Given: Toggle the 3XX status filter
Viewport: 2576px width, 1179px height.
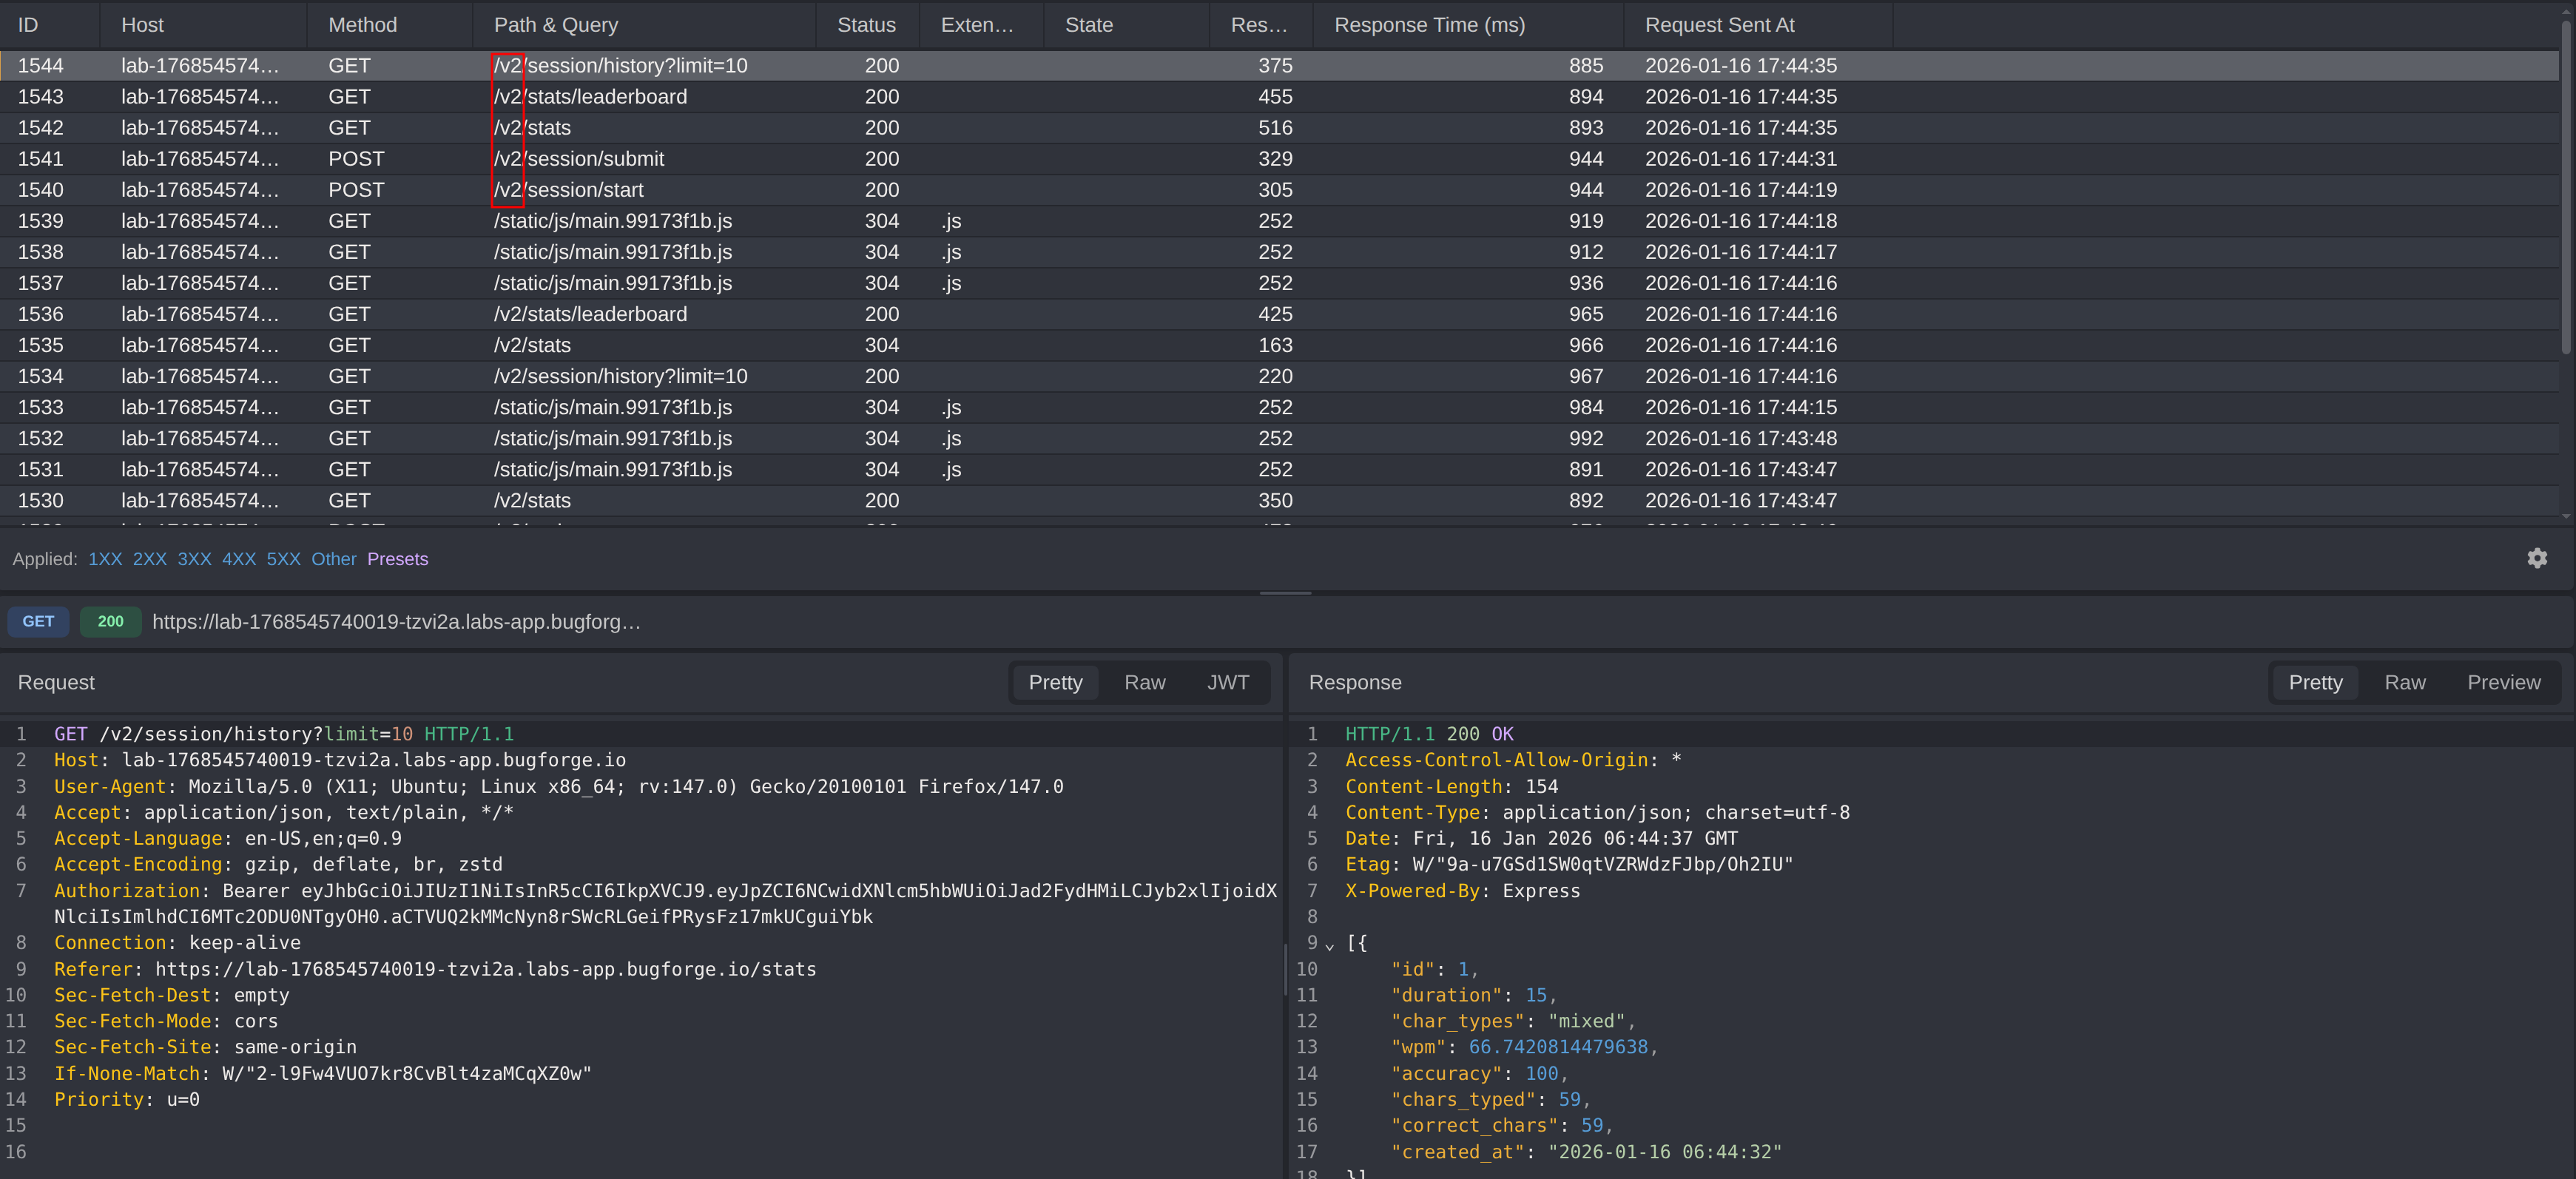Looking at the screenshot, I should [x=194, y=559].
